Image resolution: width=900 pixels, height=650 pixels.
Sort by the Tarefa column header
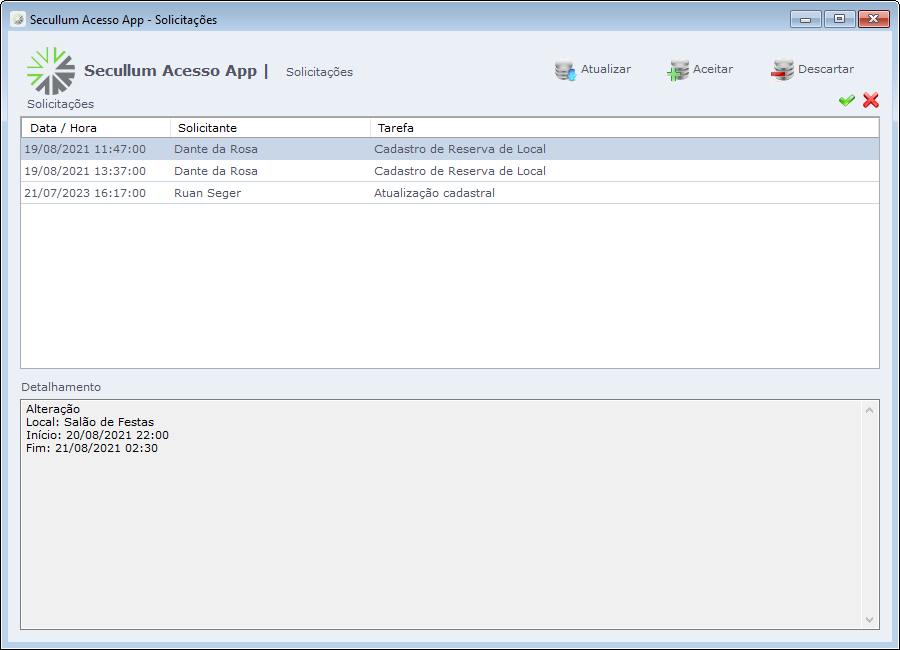(624, 128)
